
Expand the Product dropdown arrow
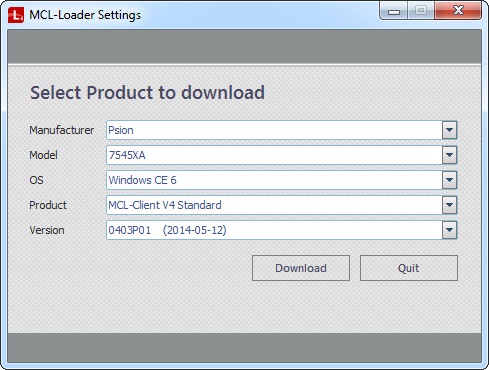449,205
